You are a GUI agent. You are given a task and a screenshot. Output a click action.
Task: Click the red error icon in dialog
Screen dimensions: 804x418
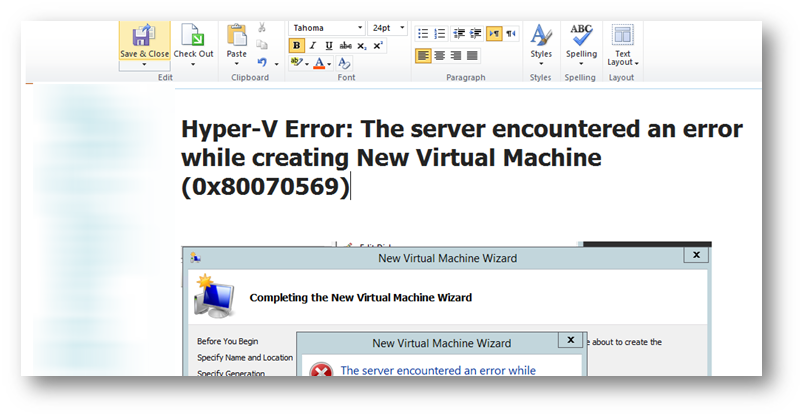(x=321, y=370)
